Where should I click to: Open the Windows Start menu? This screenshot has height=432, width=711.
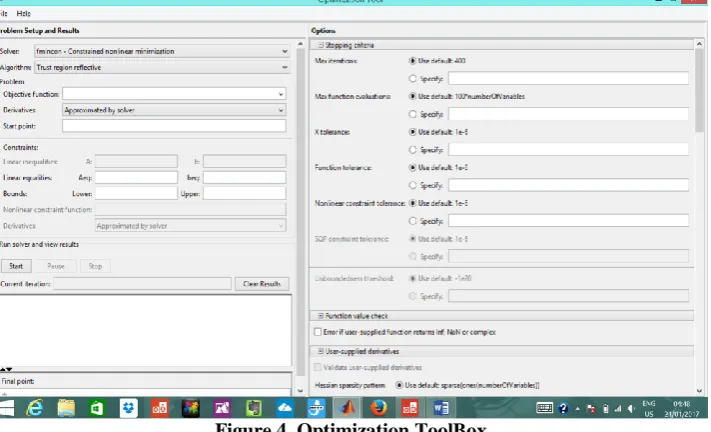(6, 408)
